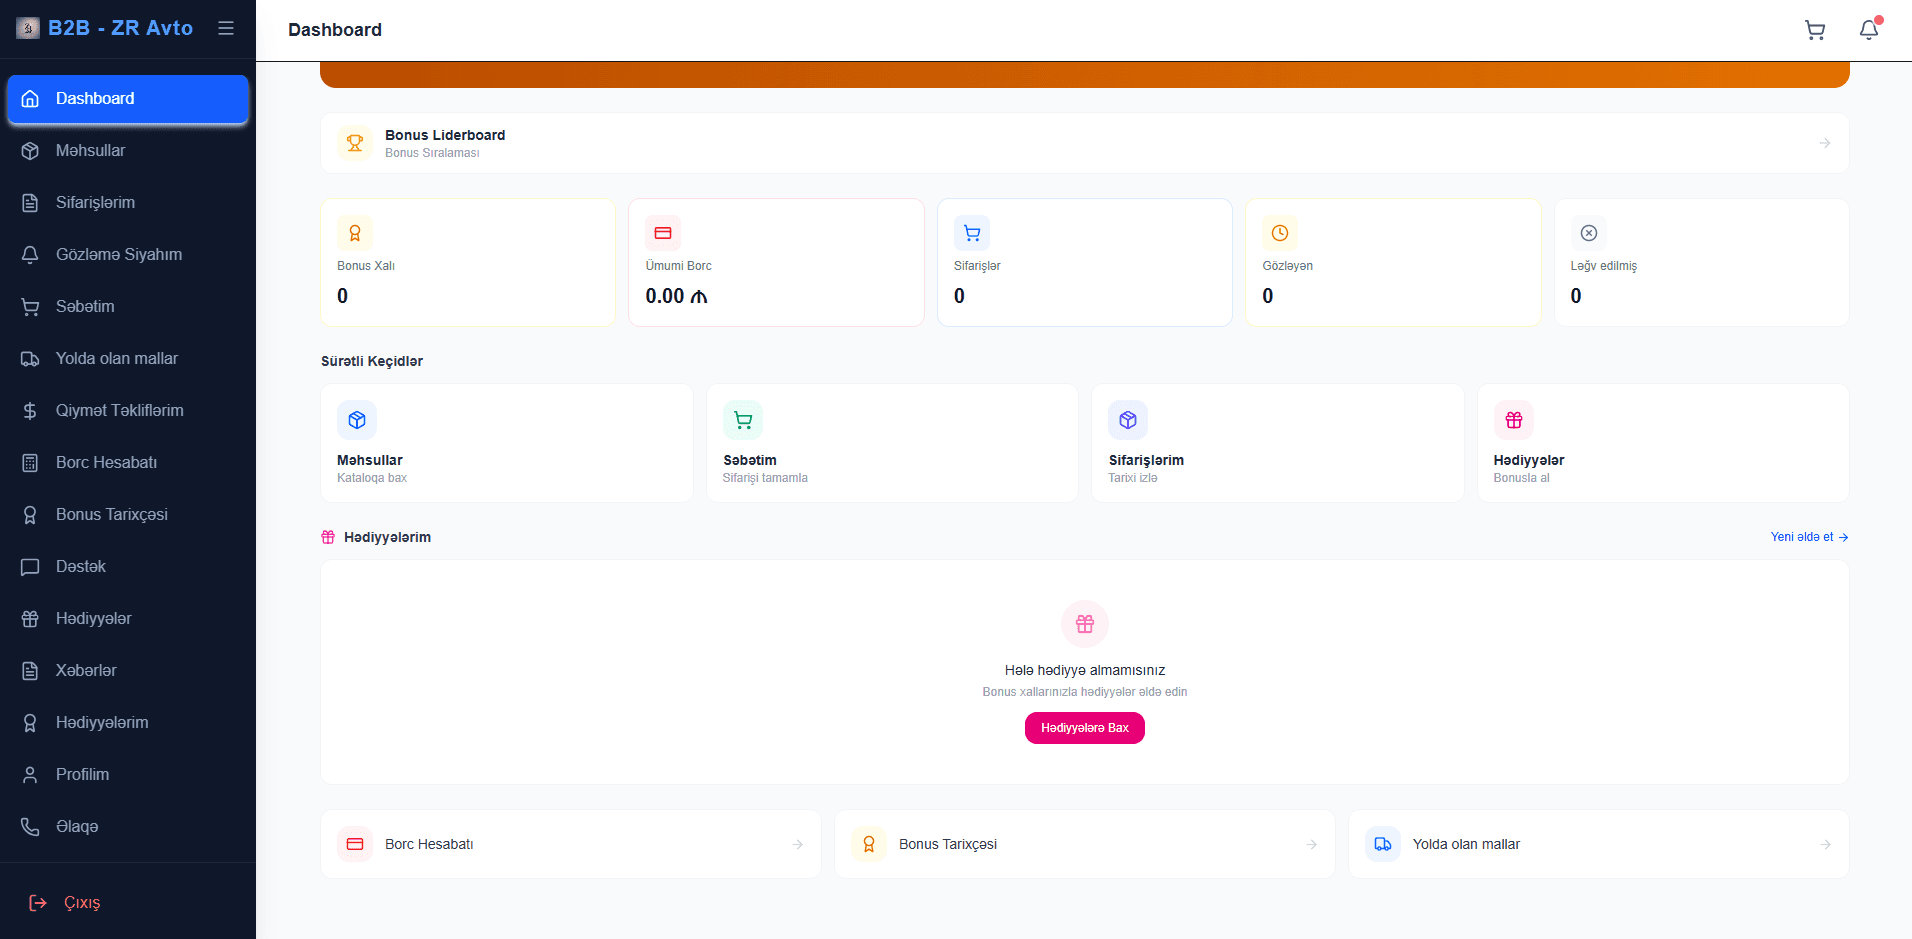This screenshot has height=939, width=1912.
Task: Open Profilim in sidebar
Action: tap(128, 775)
